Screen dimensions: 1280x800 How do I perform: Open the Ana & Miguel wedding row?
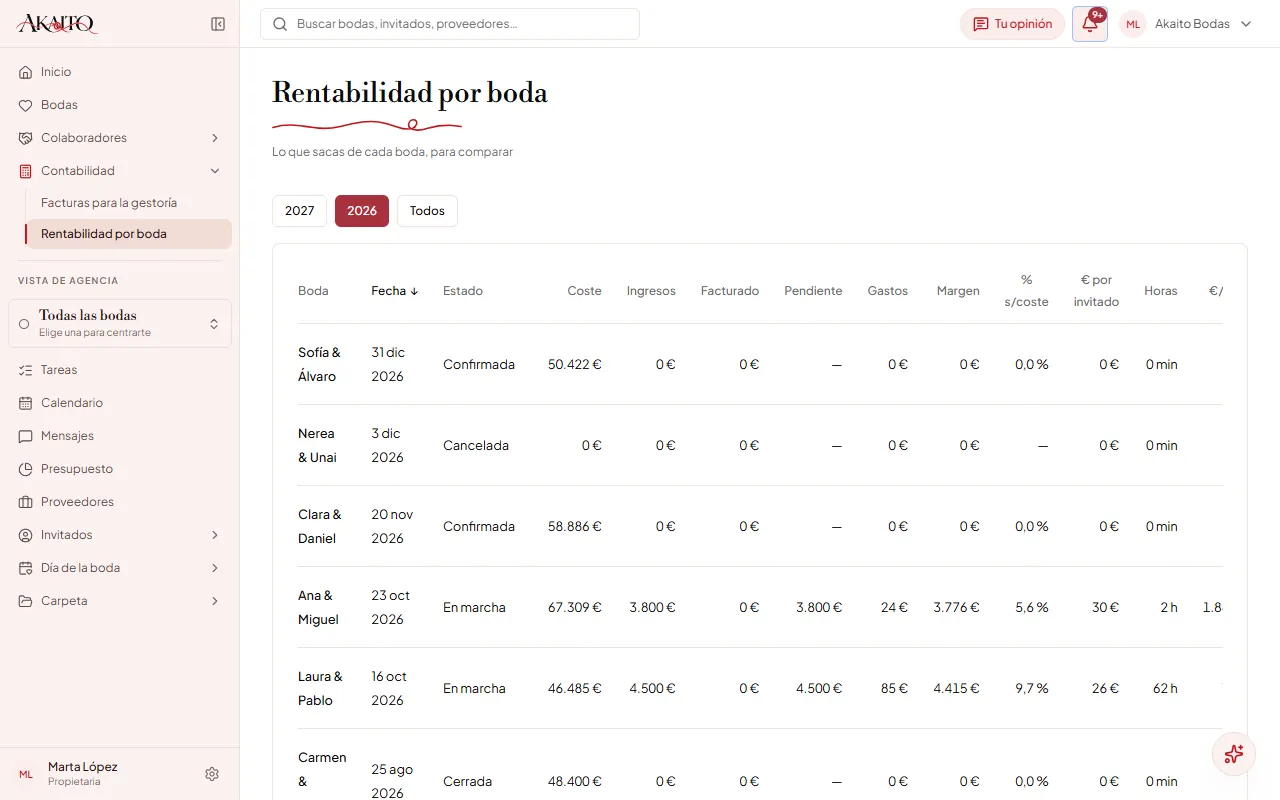coord(760,608)
